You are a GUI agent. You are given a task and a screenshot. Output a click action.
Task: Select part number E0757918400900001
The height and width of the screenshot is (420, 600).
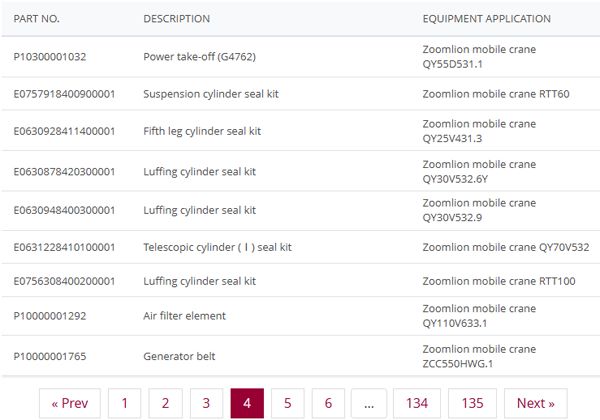click(64, 94)
